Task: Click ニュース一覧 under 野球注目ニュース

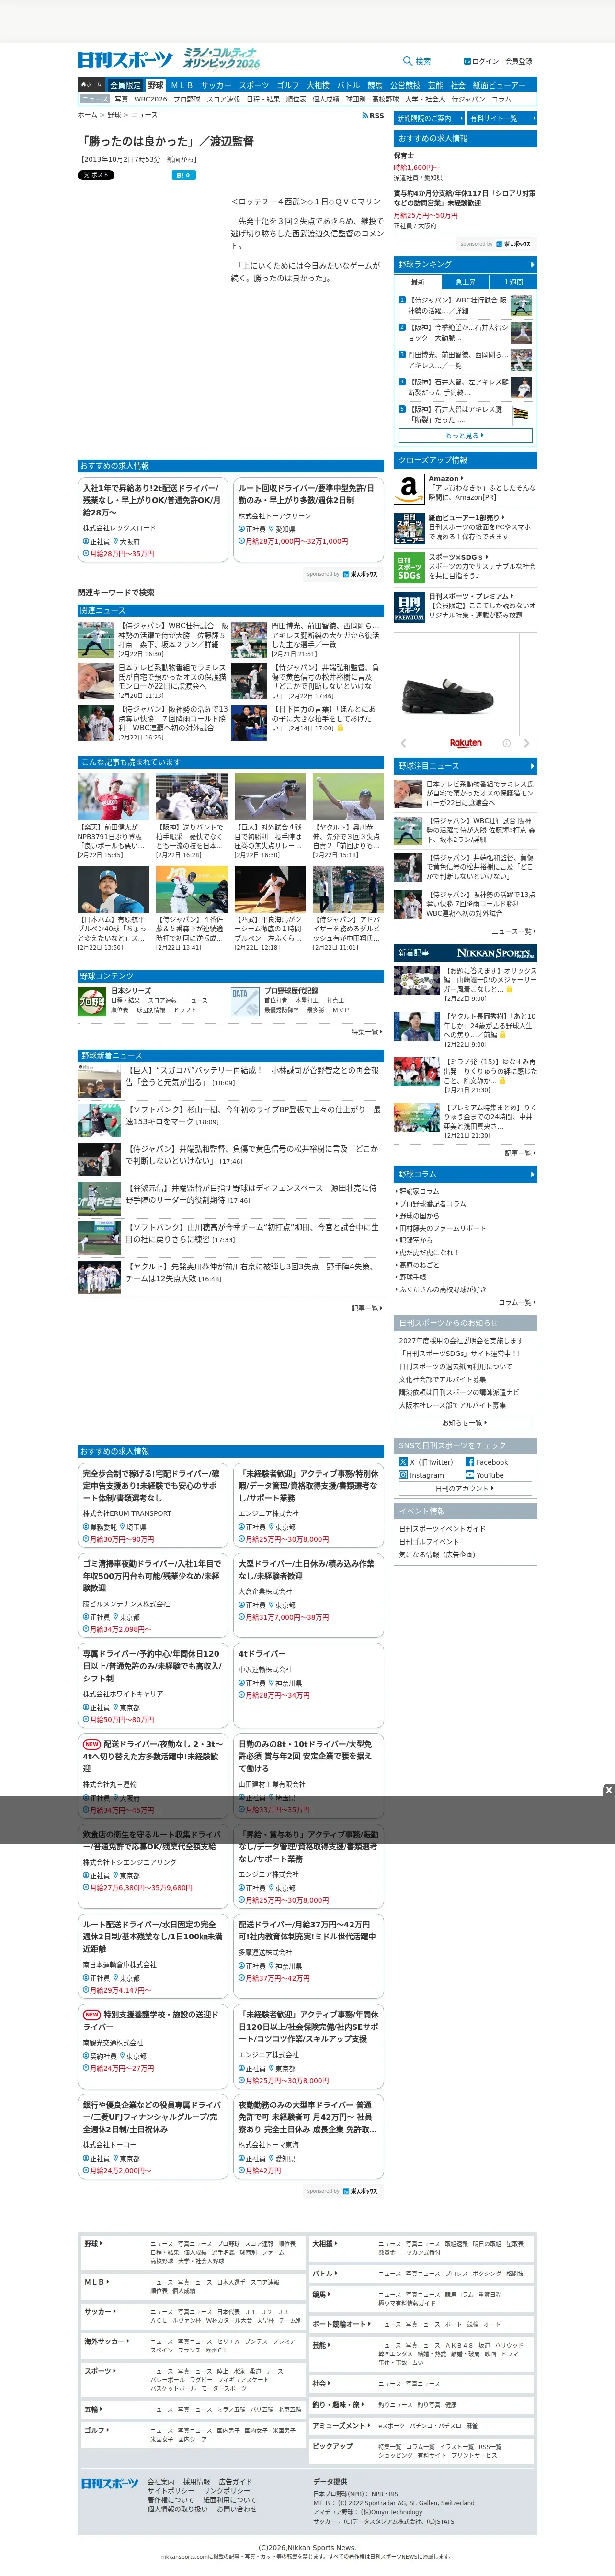Action: (513, 932)
